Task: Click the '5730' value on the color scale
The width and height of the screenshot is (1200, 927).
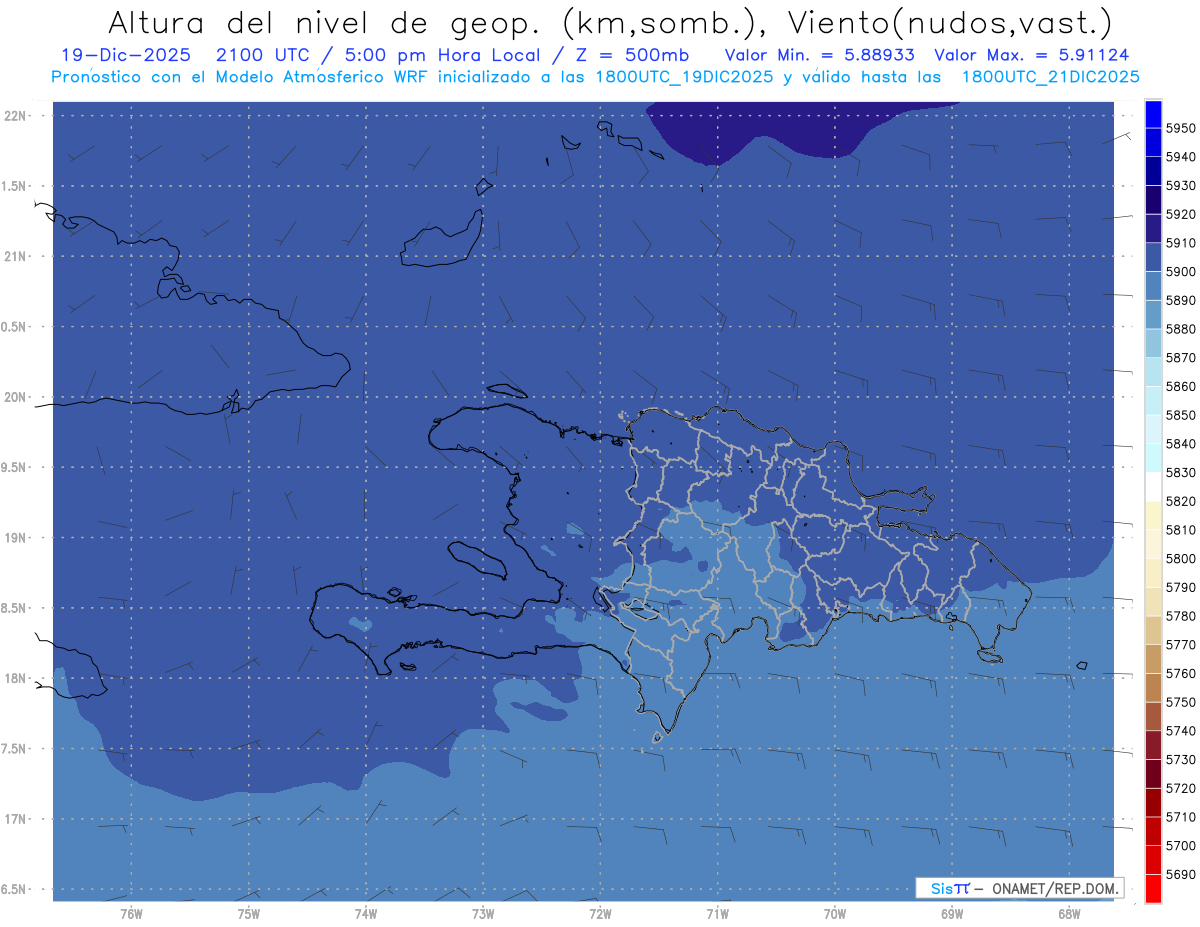Action: (1180, 760)
